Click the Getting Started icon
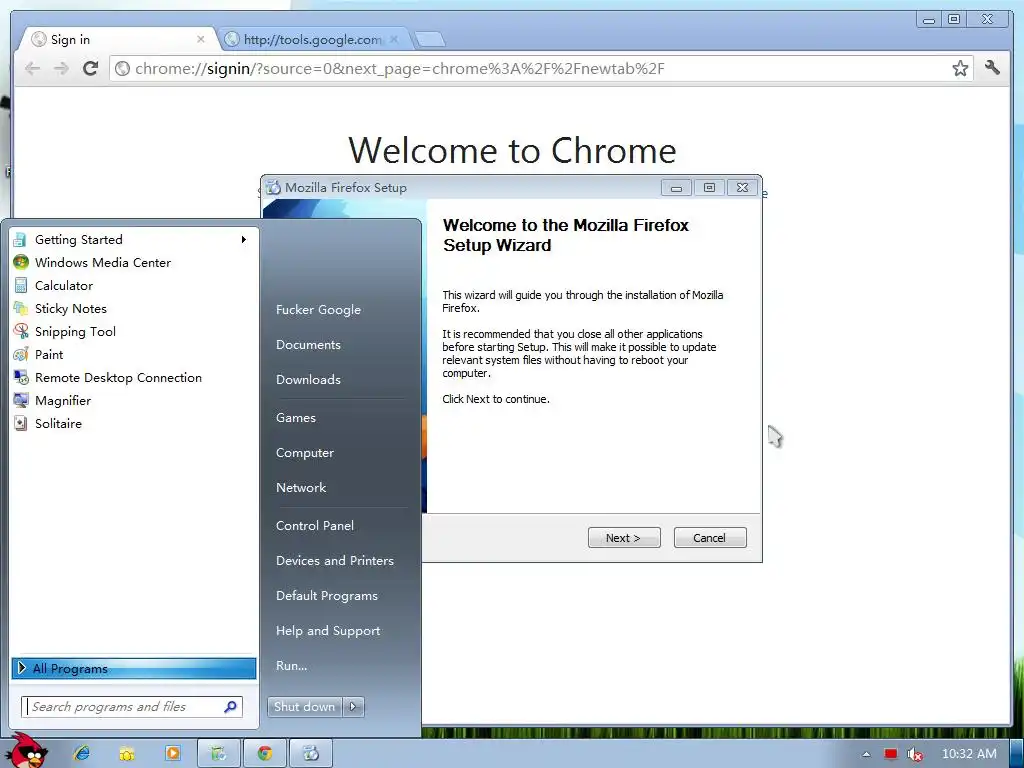Image resolution: width=1024 pixels, height=768 pixels. [x=21, y=240]
